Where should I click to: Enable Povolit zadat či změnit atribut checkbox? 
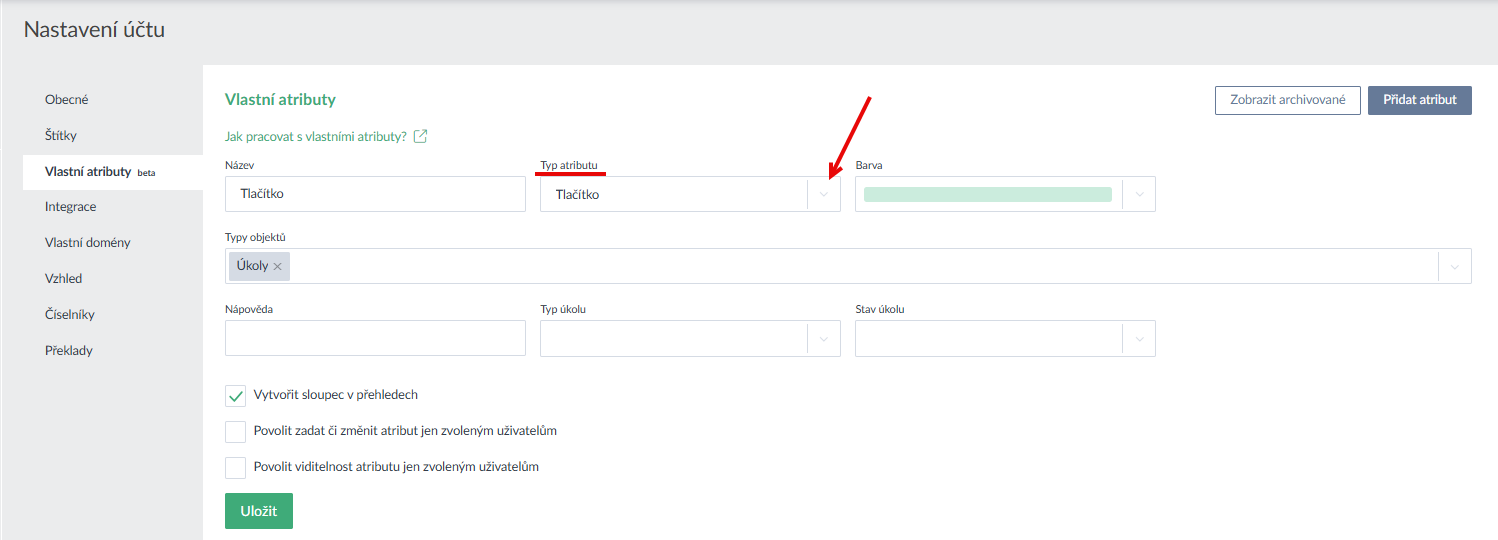point(236,432)
